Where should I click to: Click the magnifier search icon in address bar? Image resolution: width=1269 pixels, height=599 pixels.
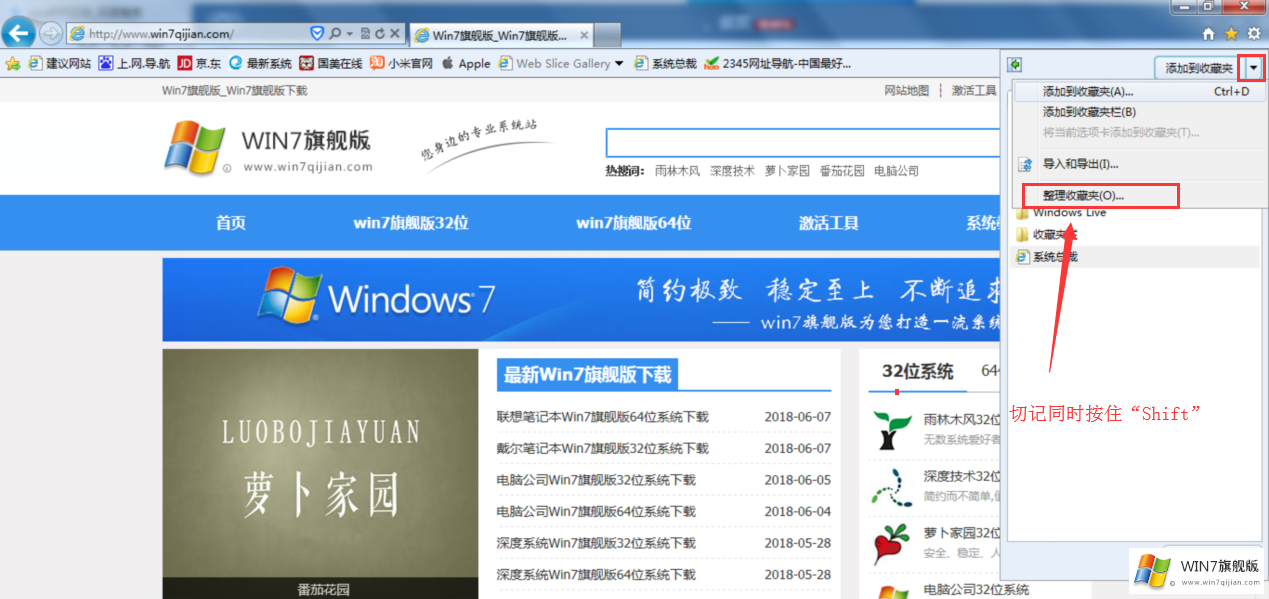335,33
